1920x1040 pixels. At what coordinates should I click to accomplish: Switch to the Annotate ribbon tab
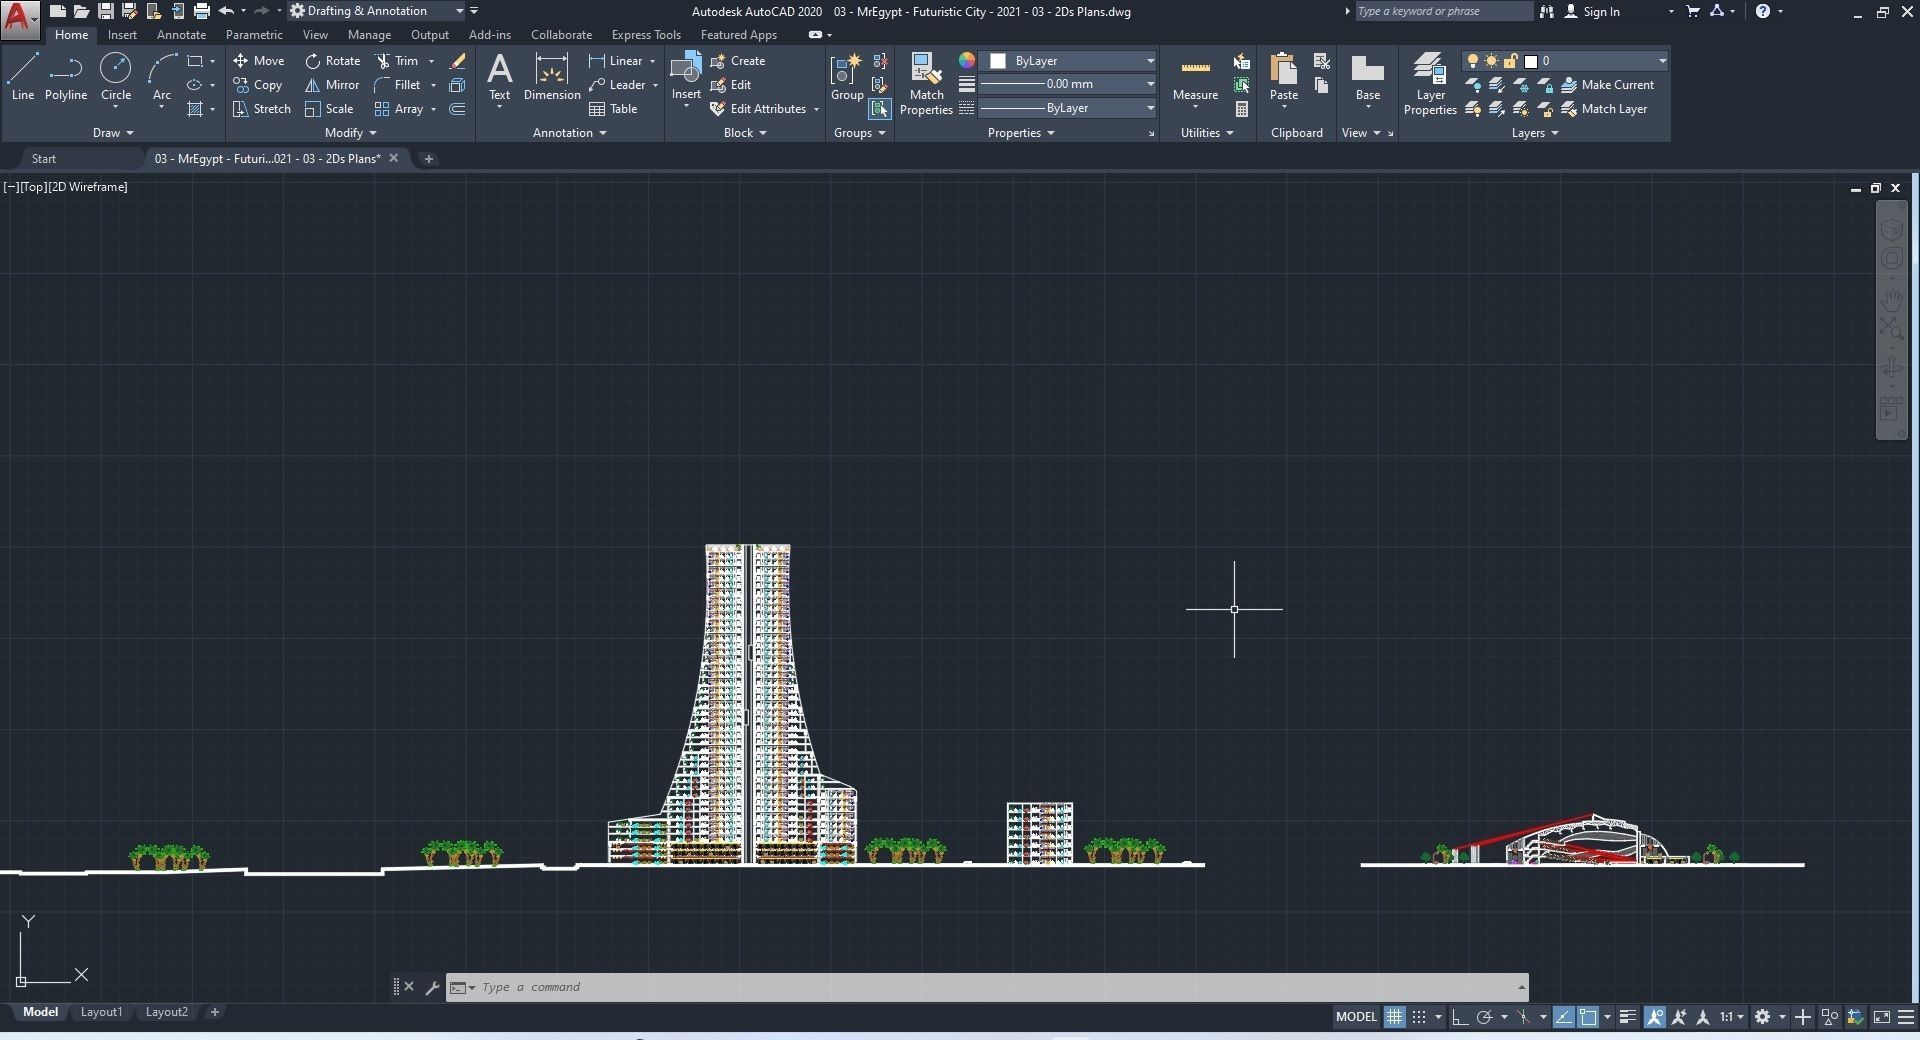coord(181,35)
